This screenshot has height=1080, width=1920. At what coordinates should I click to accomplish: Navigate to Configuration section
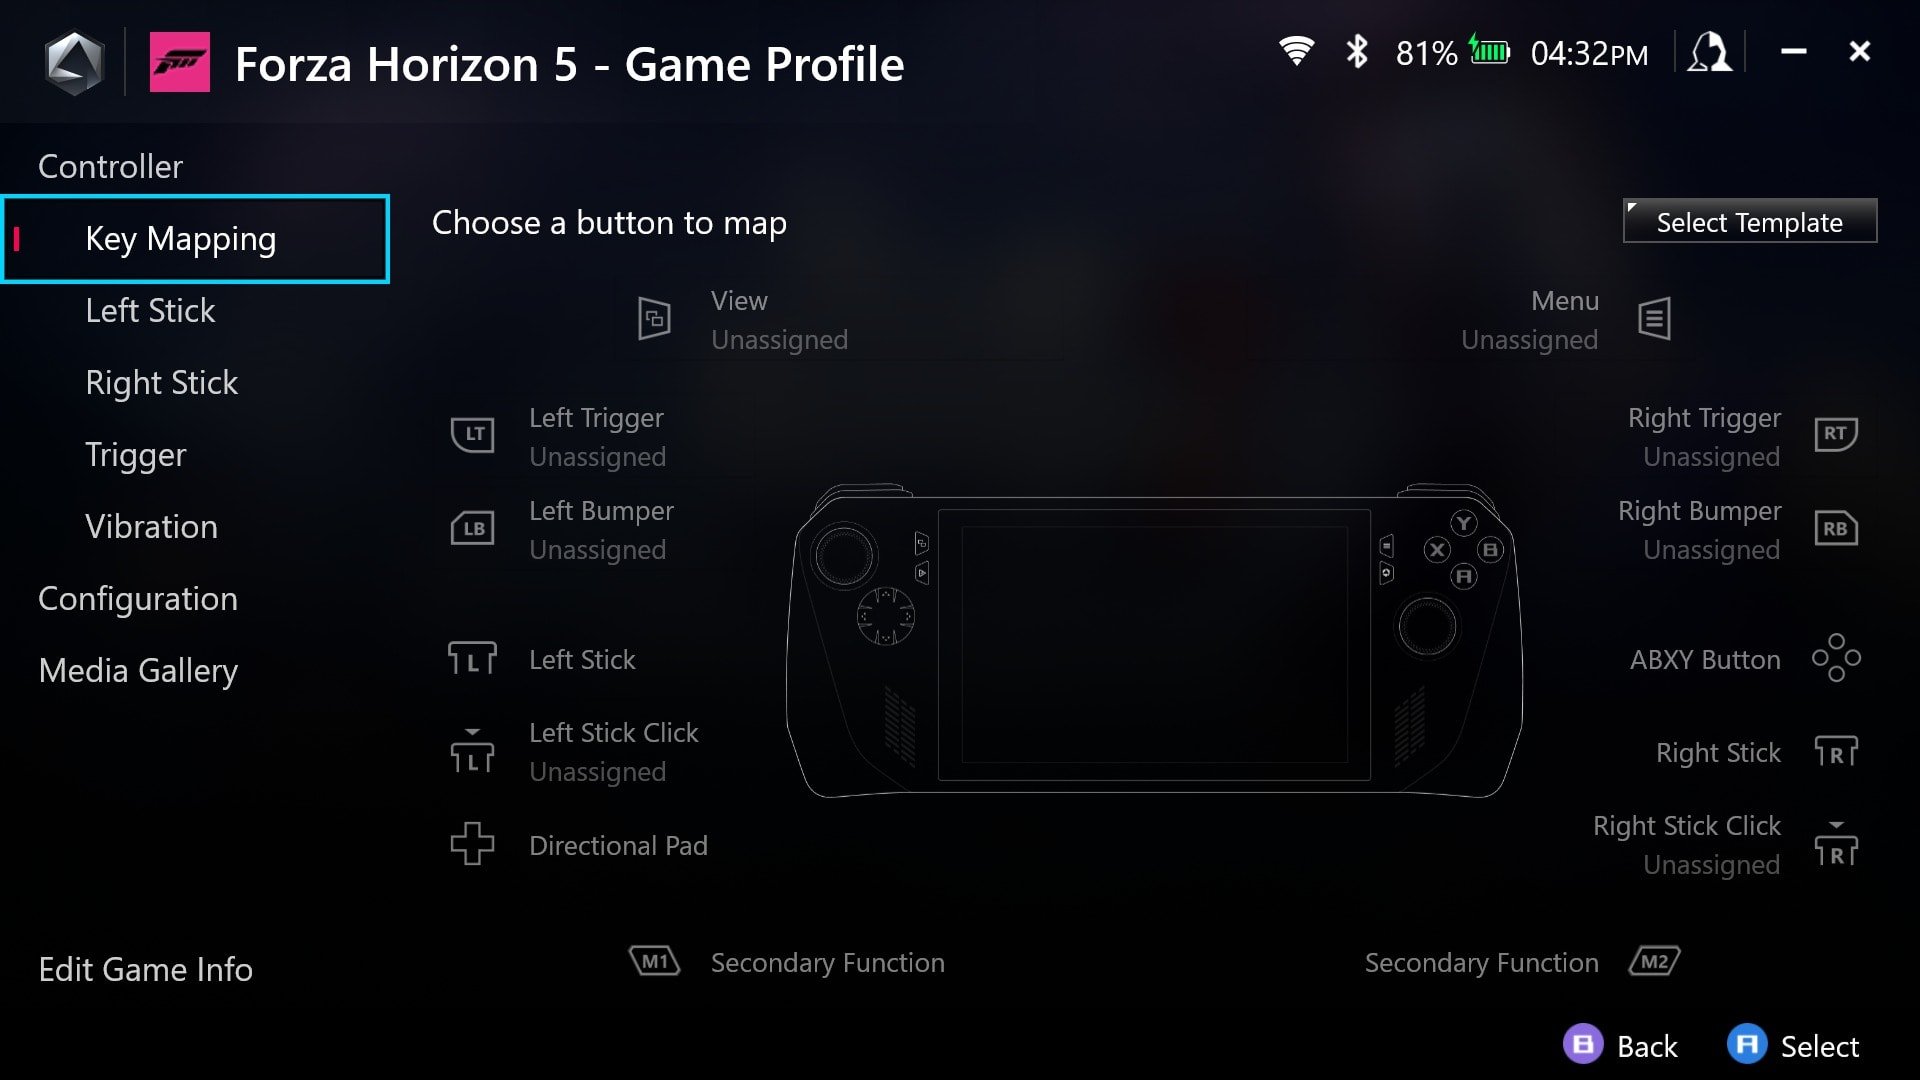pyautogui.click(x=137, y=597)
